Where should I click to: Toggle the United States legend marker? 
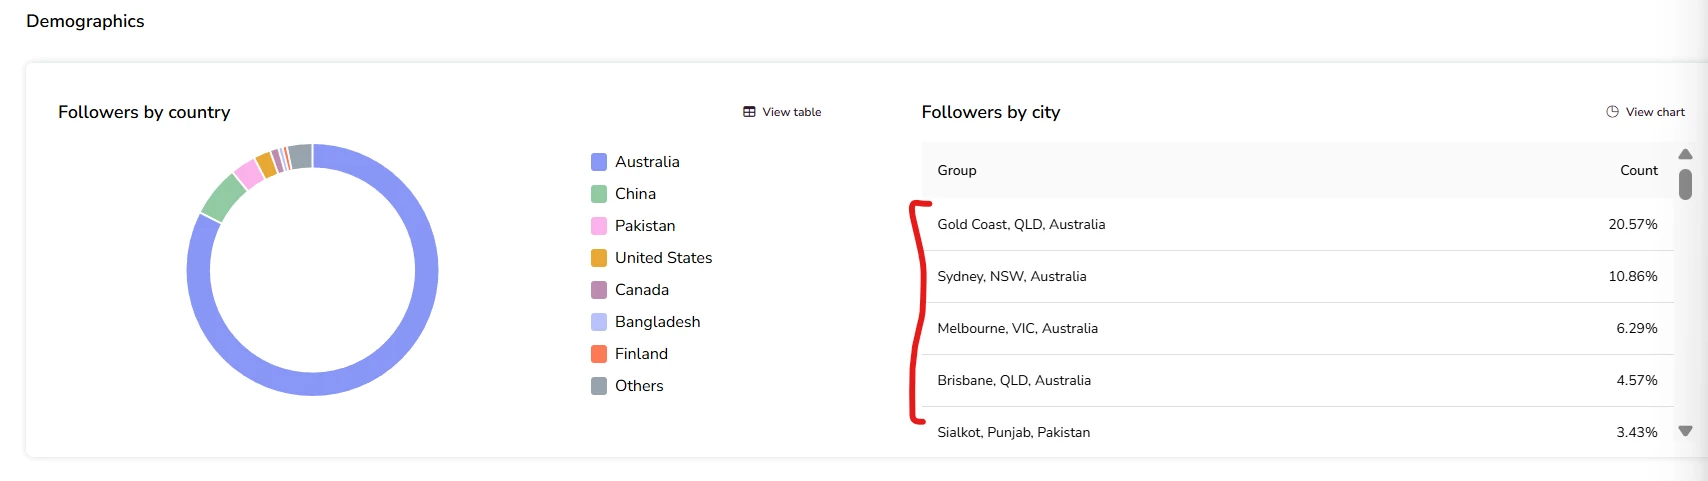pos(599,258)
